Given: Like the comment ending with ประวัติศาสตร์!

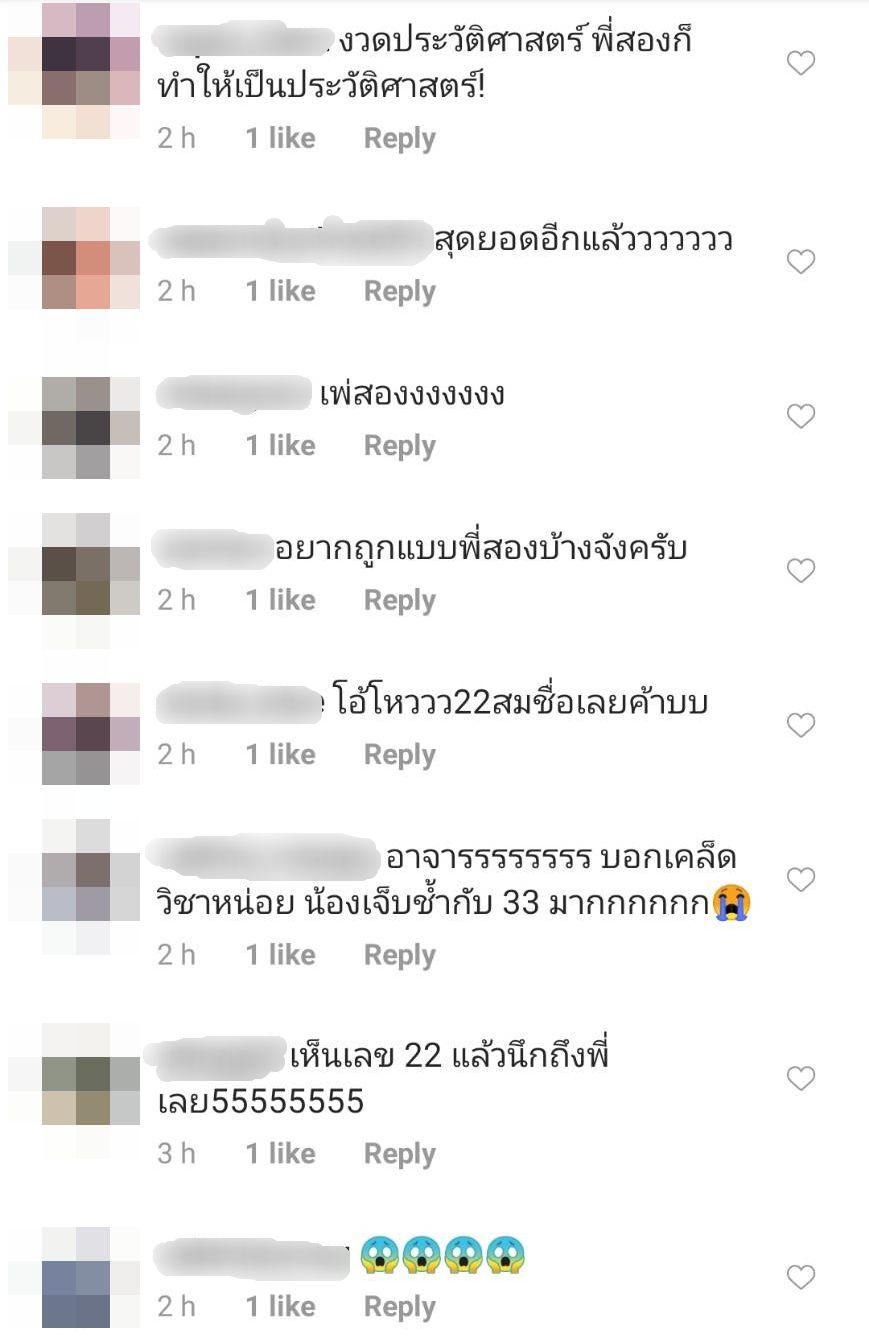Looking at the screenshot, I should [801, 63].
